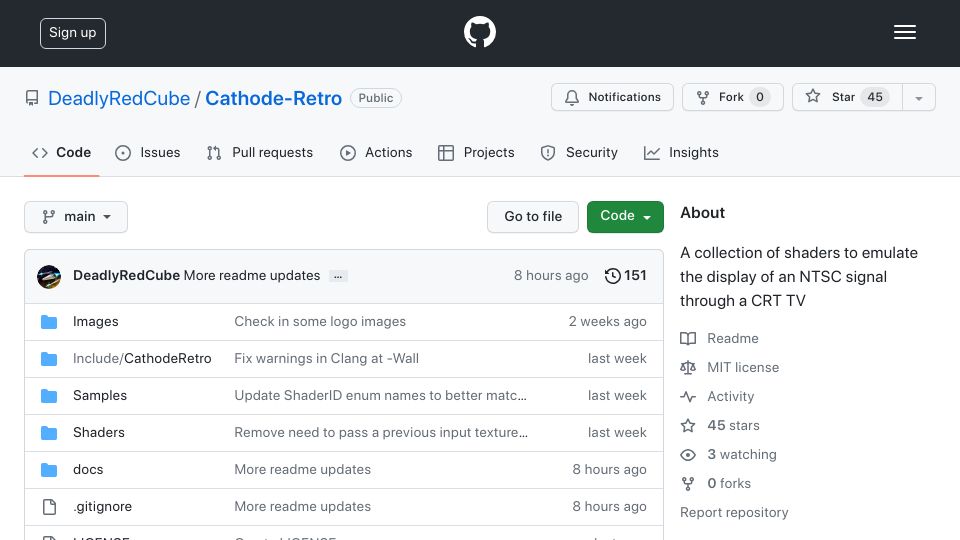The image size is (960, 540).
Task: Click the Shaders folder icon
Action: pyautogui.click(x=49, y=433)
